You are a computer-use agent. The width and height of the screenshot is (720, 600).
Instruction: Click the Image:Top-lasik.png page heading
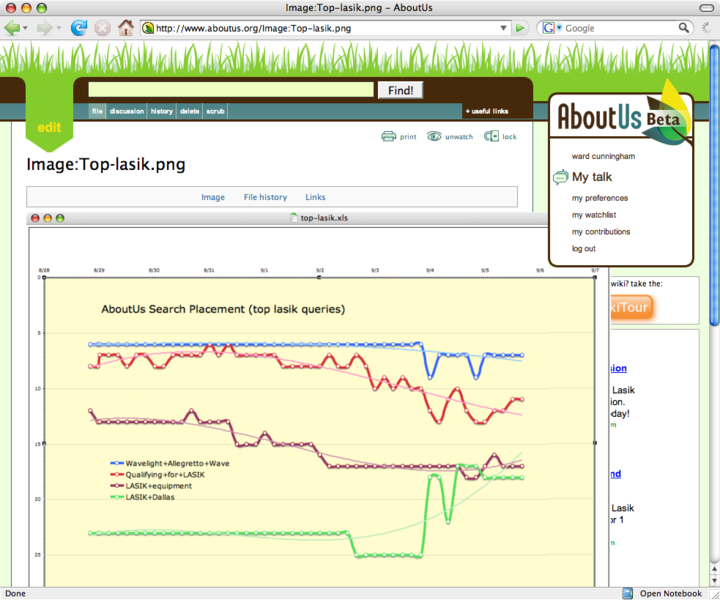pyautogui.click(x=106, y=164)
